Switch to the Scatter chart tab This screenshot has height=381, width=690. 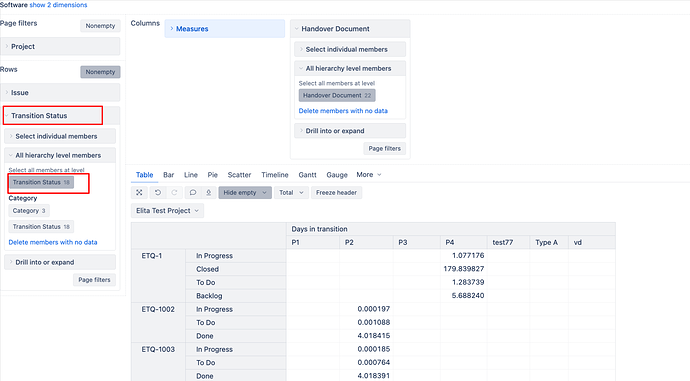click(x=239, y=175)
